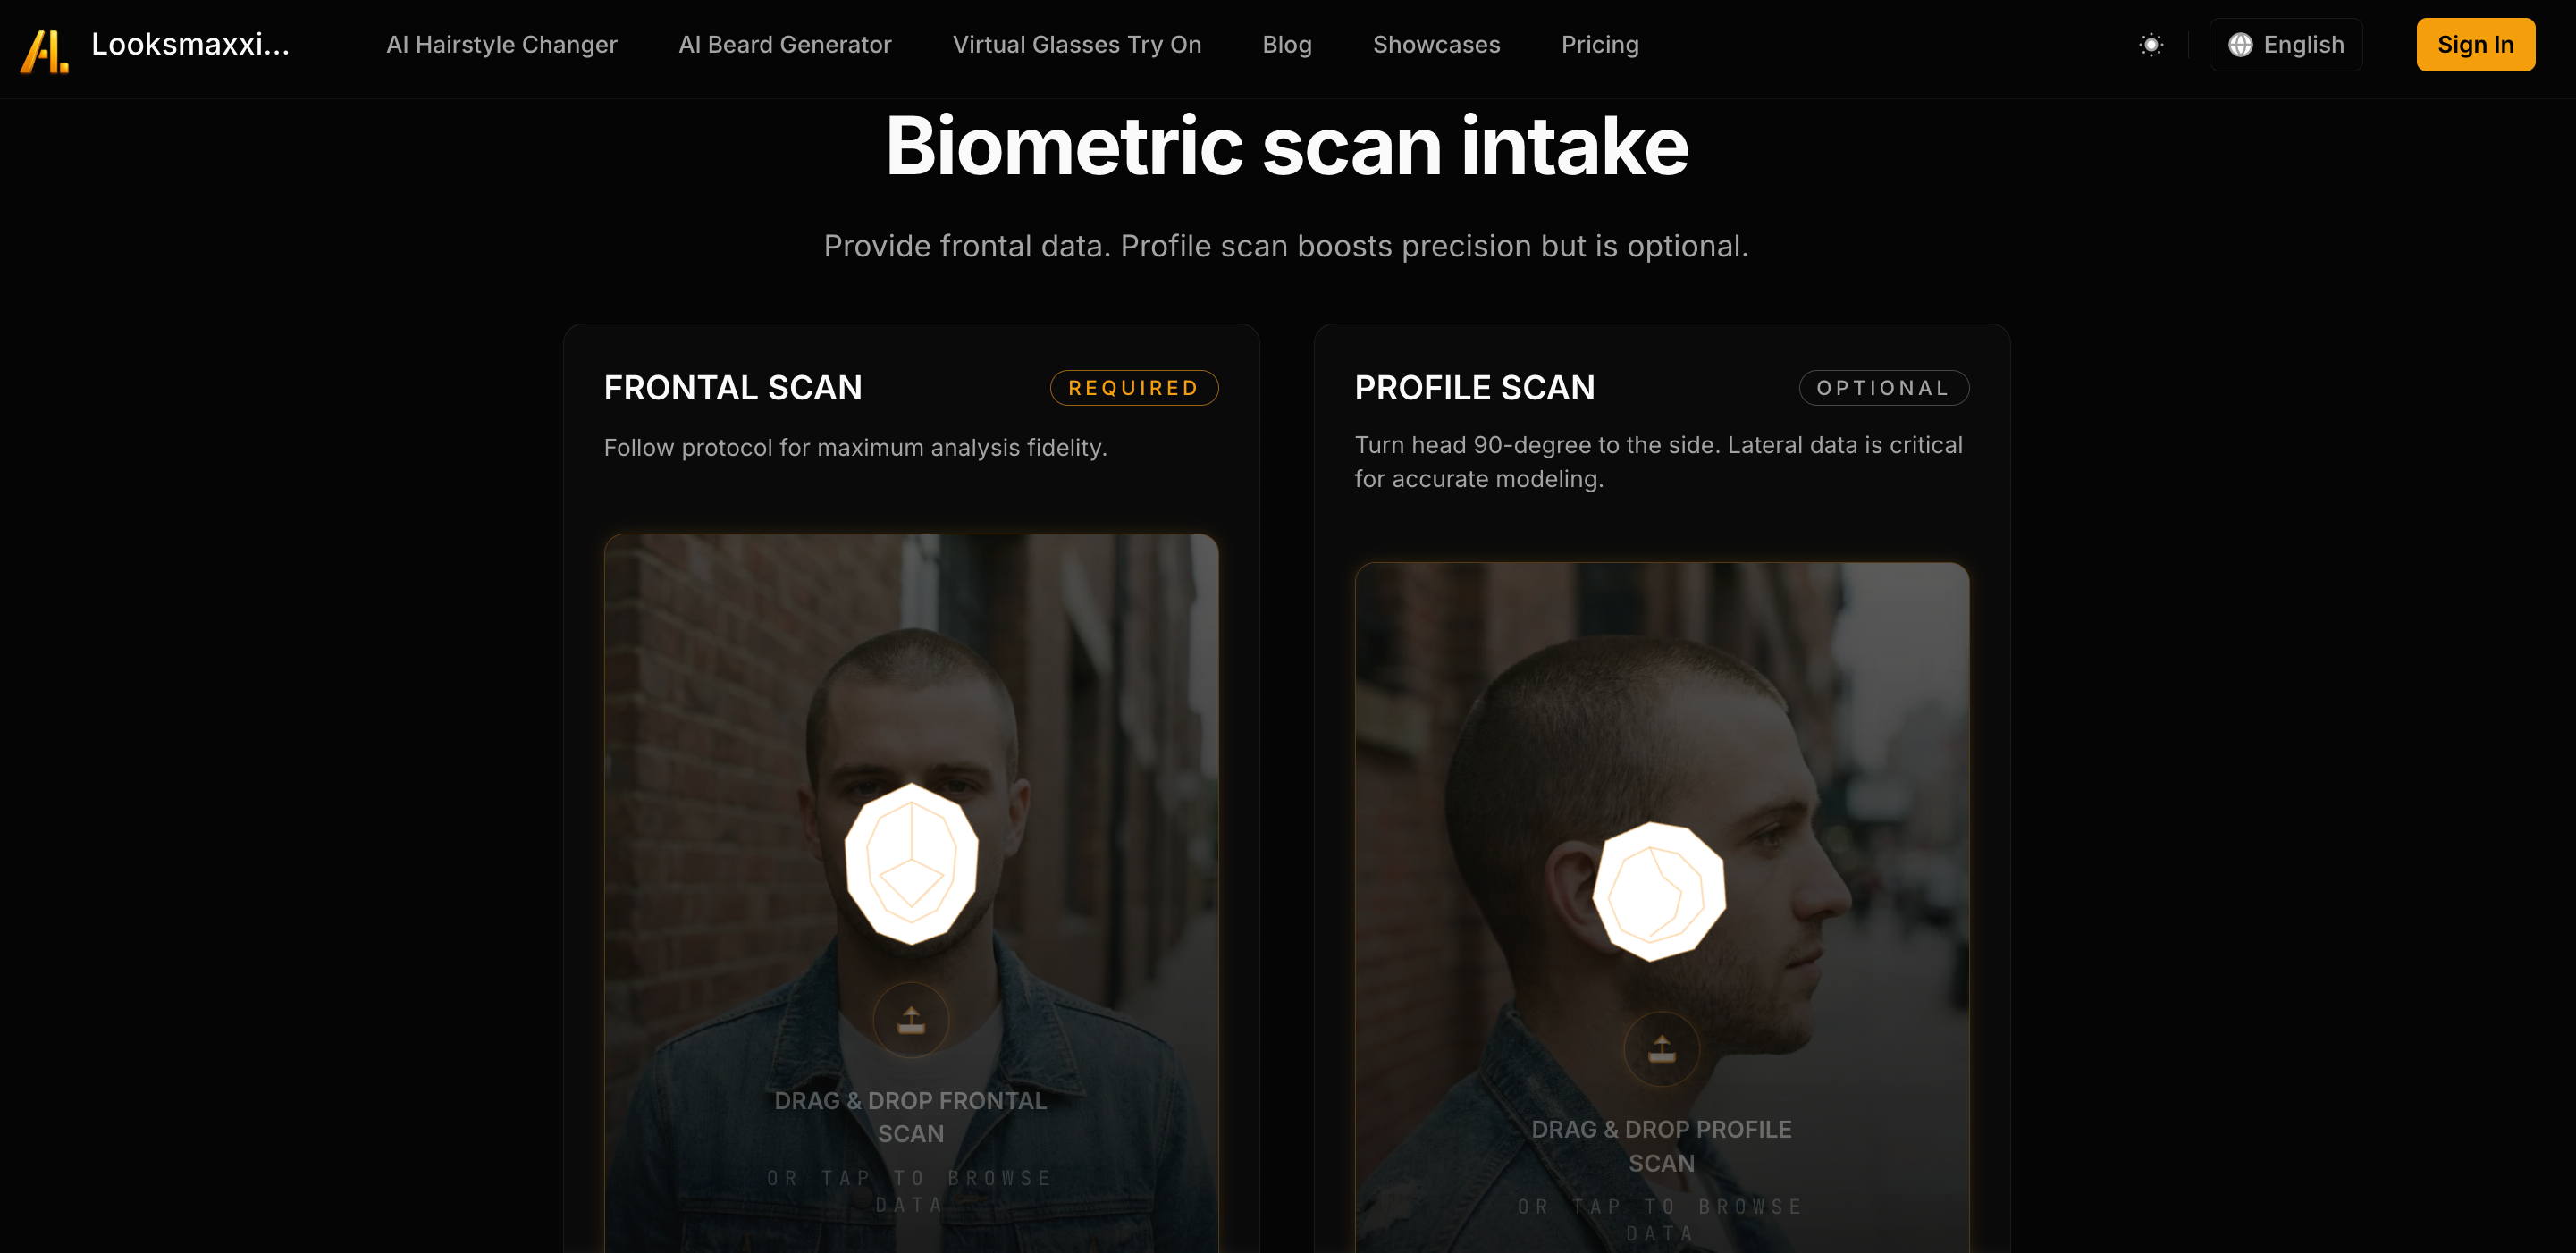Click the white face mesh on frontal photo
Screen dimensions: 2576x1253
coord(910,864)
